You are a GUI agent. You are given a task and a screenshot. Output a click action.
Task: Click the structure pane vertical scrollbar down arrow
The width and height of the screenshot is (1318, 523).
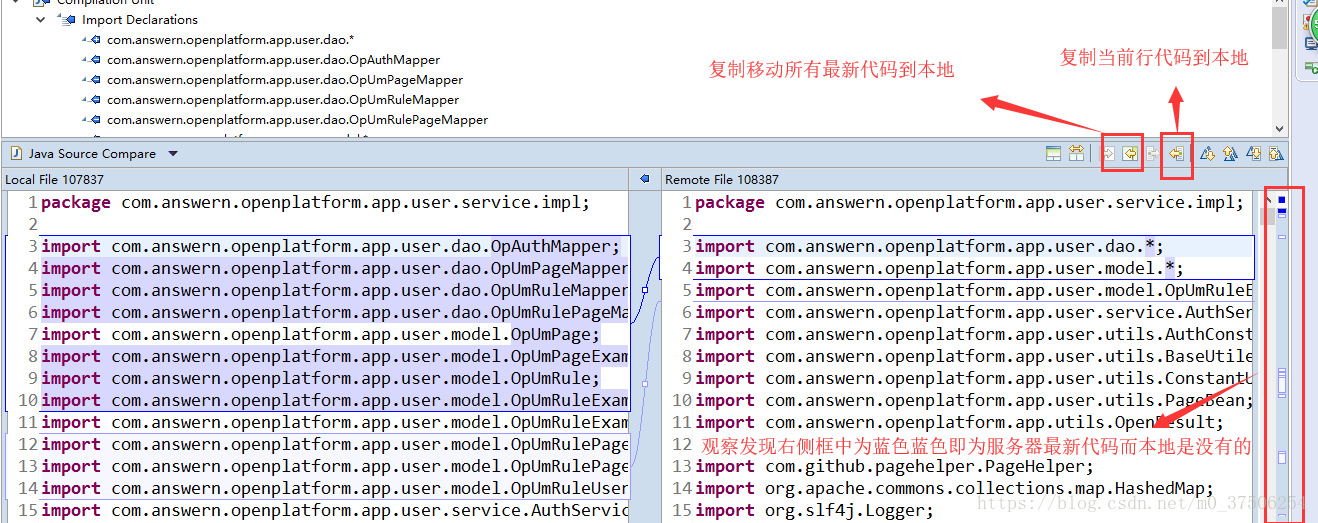click(1279, 130)
